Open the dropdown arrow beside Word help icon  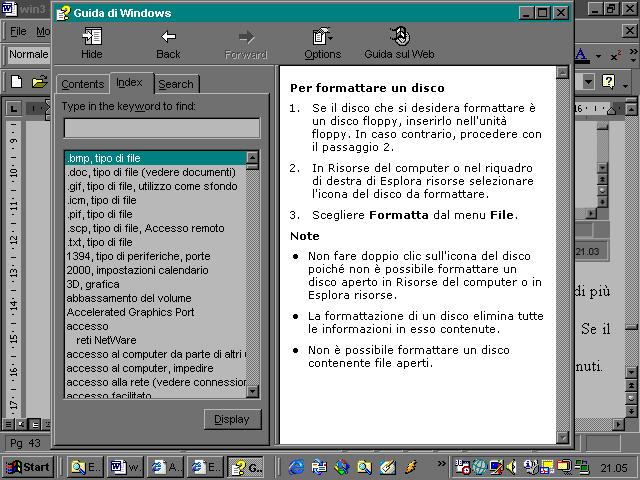[x=626, y=85]
